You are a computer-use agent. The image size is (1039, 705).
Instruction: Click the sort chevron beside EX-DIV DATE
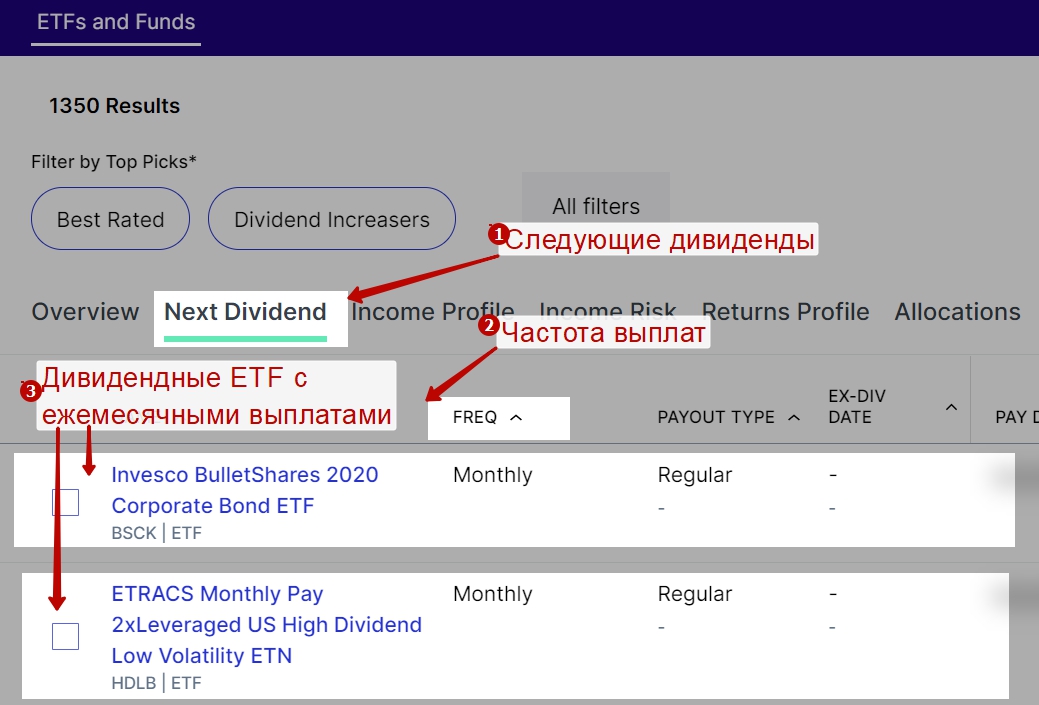pos(951,407)
